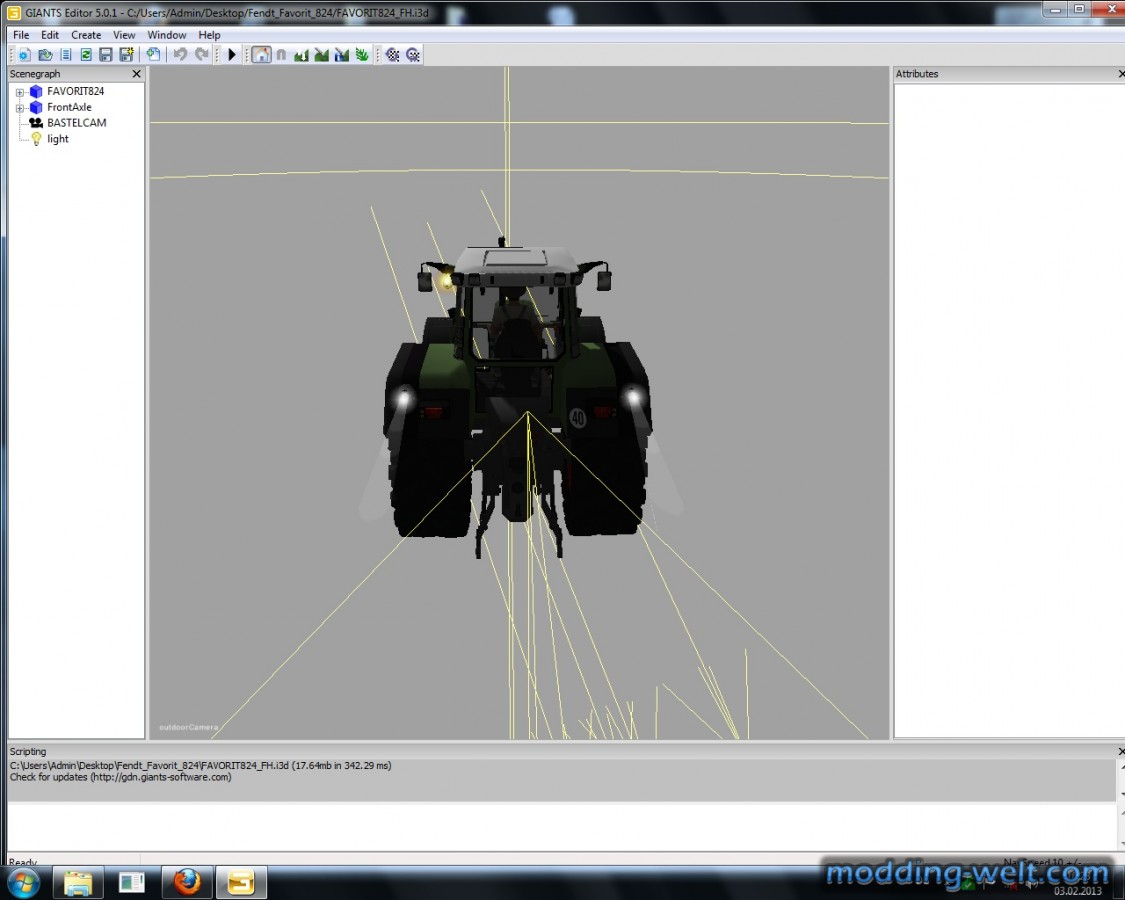Toggle the house navigation mode icon

pos(261,55)
